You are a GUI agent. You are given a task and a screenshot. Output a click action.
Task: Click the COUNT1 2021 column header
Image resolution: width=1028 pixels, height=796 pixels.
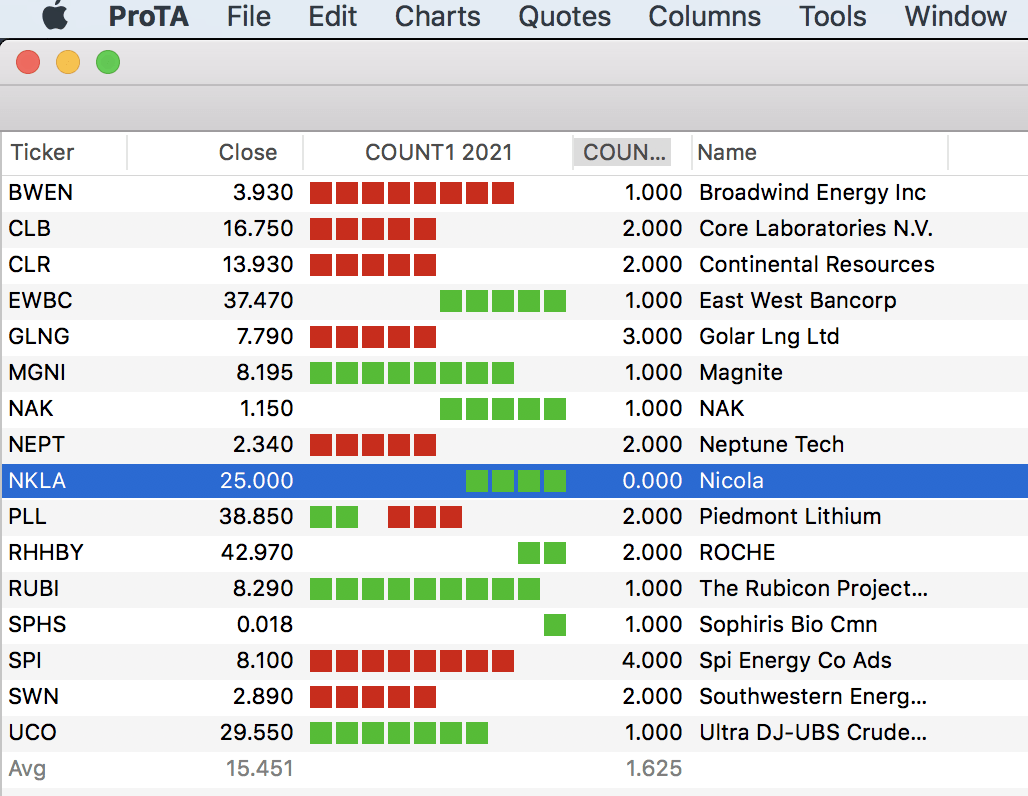(x=438, y=153)
